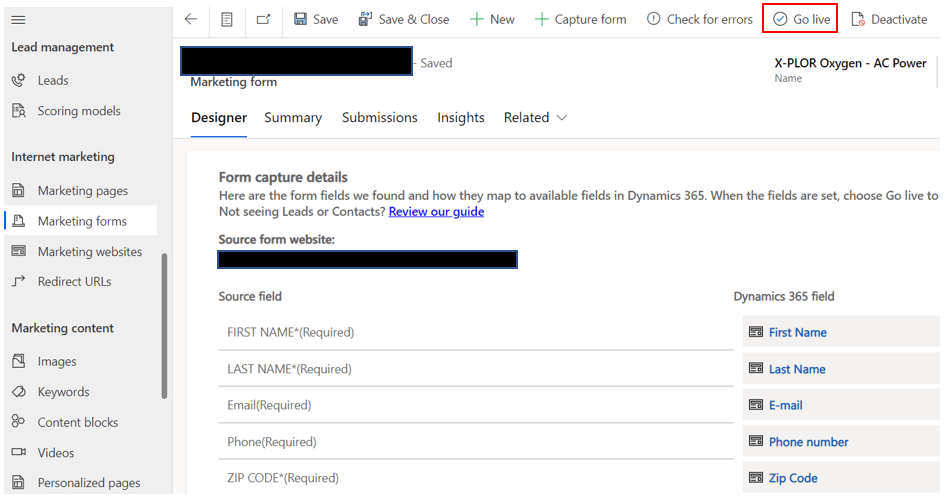The width and height of the screenshot is (946, 498).
Task: Open the Submissions tab
Action: [379, 118]
